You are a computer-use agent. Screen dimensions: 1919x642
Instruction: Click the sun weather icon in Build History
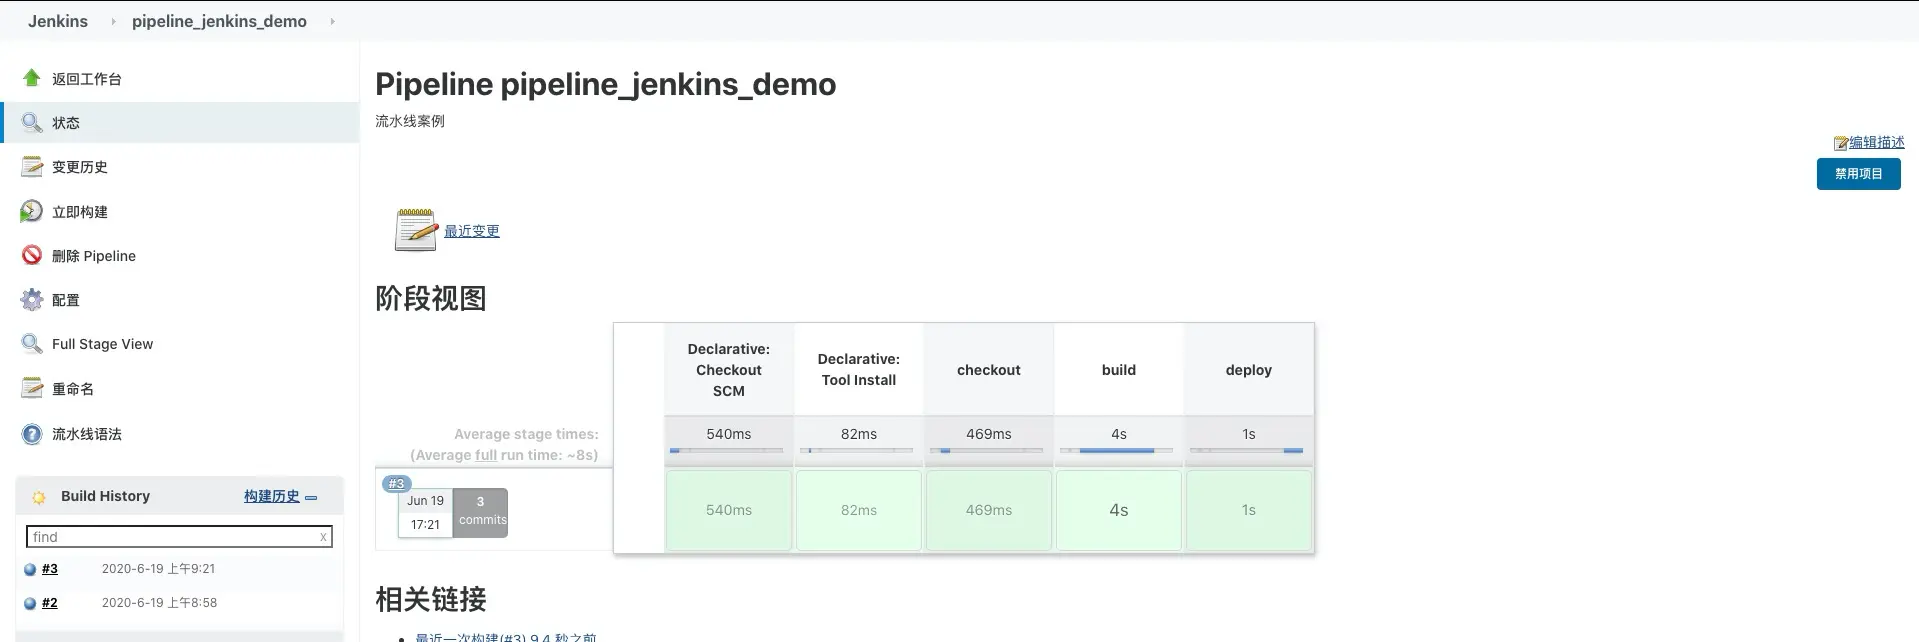point(39,497)
